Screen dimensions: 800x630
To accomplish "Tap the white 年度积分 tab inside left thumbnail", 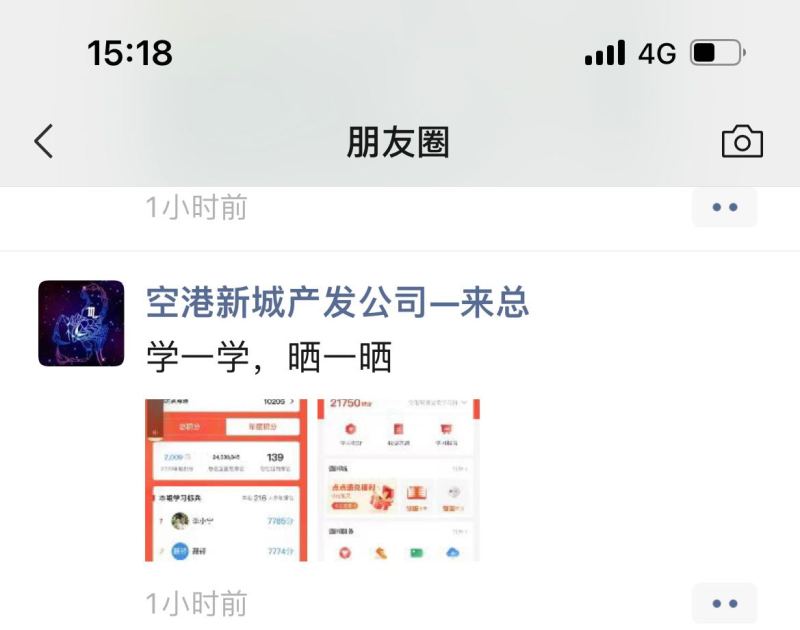I will 262,426.
